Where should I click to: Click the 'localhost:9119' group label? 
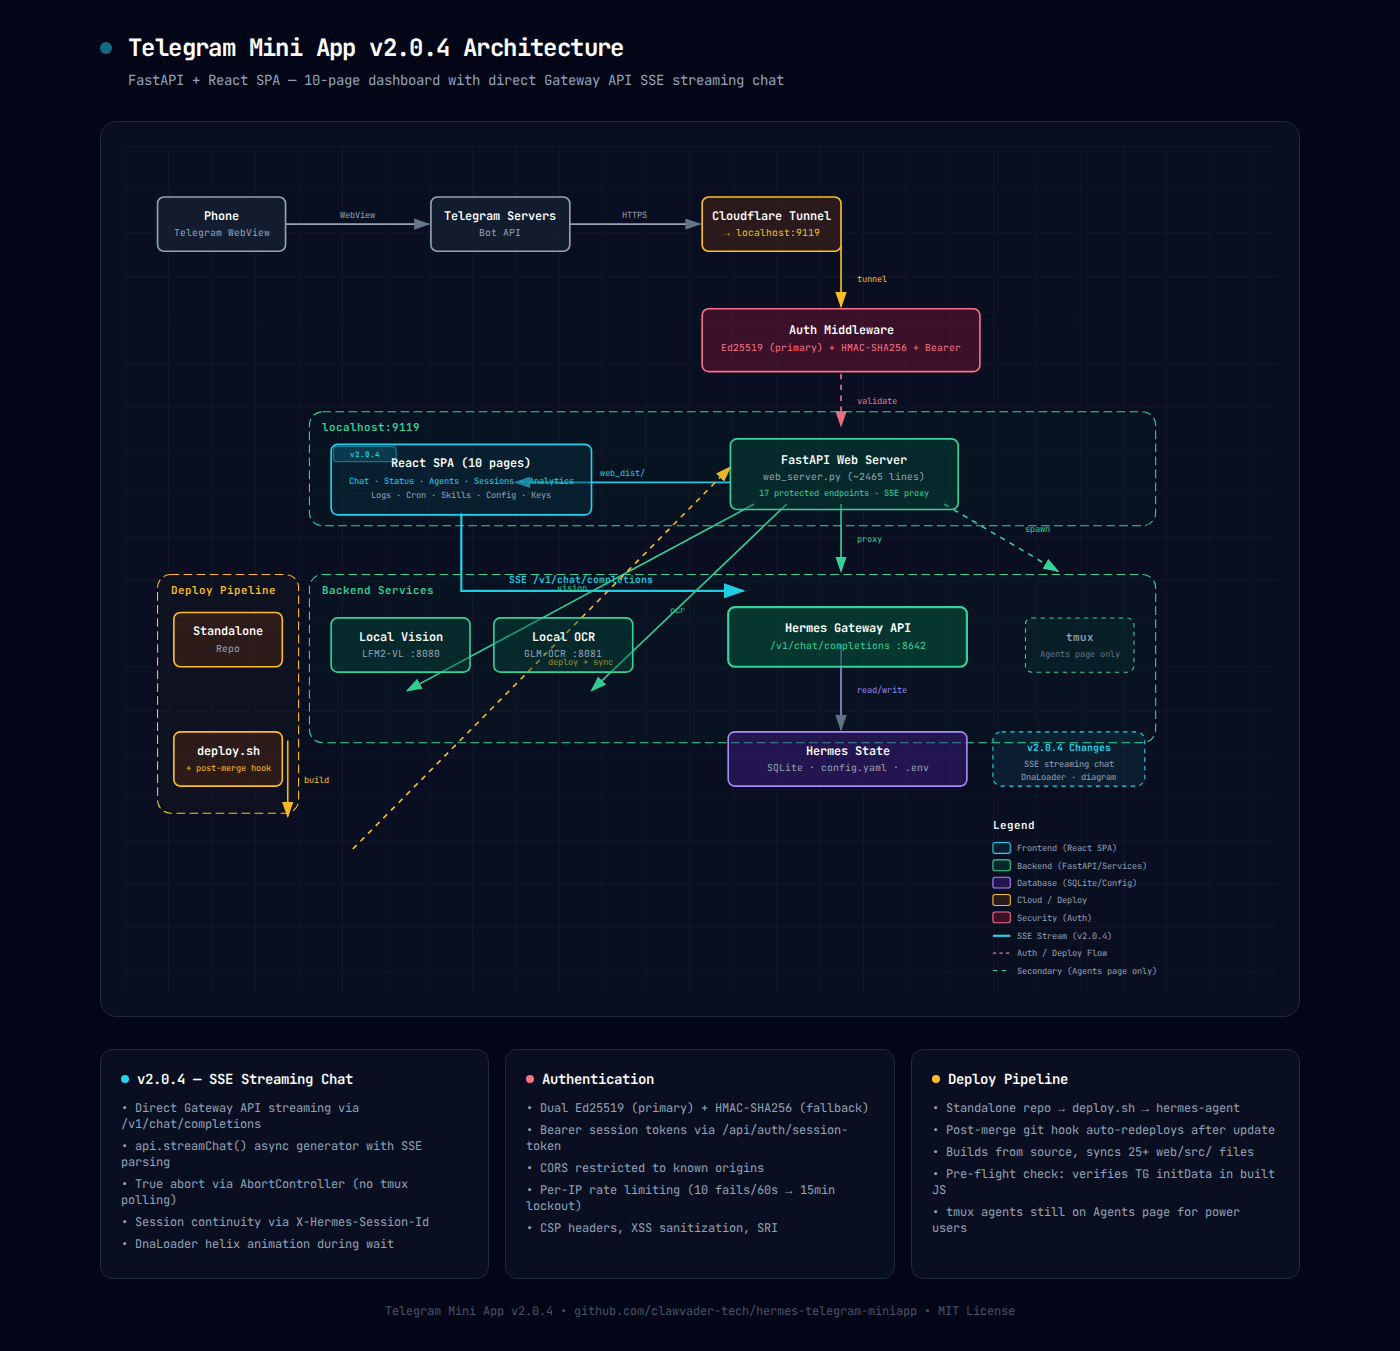pyautogui.click(x=371, y=427)
